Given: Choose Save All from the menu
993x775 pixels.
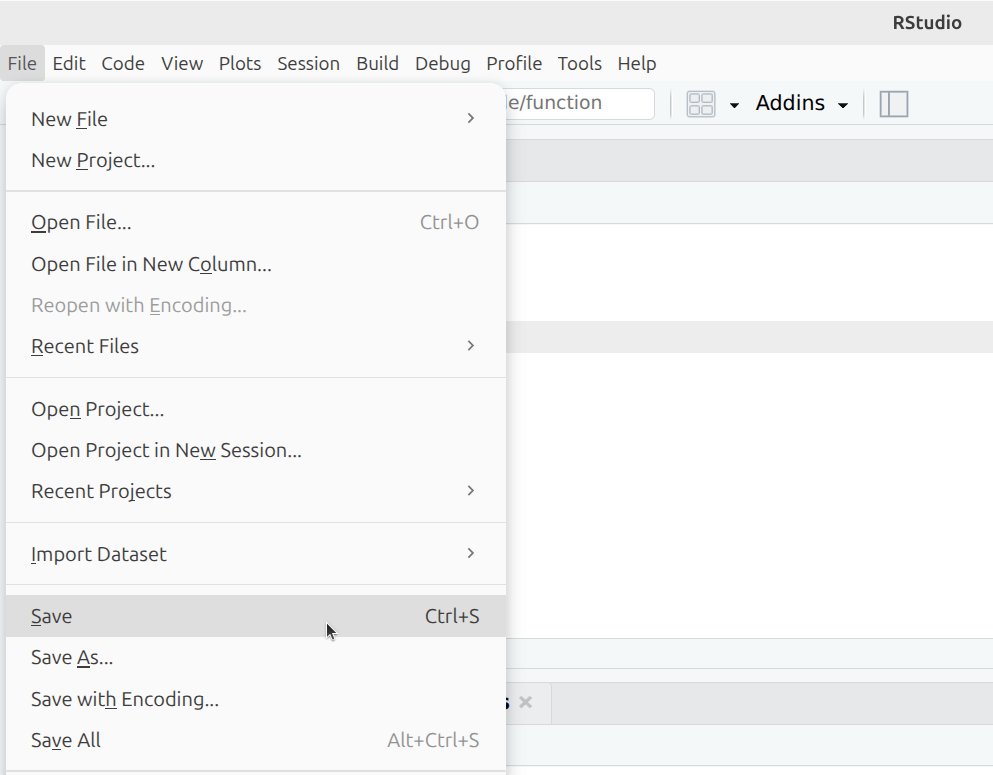Looking at the screenshot, I should pos(256,740).
